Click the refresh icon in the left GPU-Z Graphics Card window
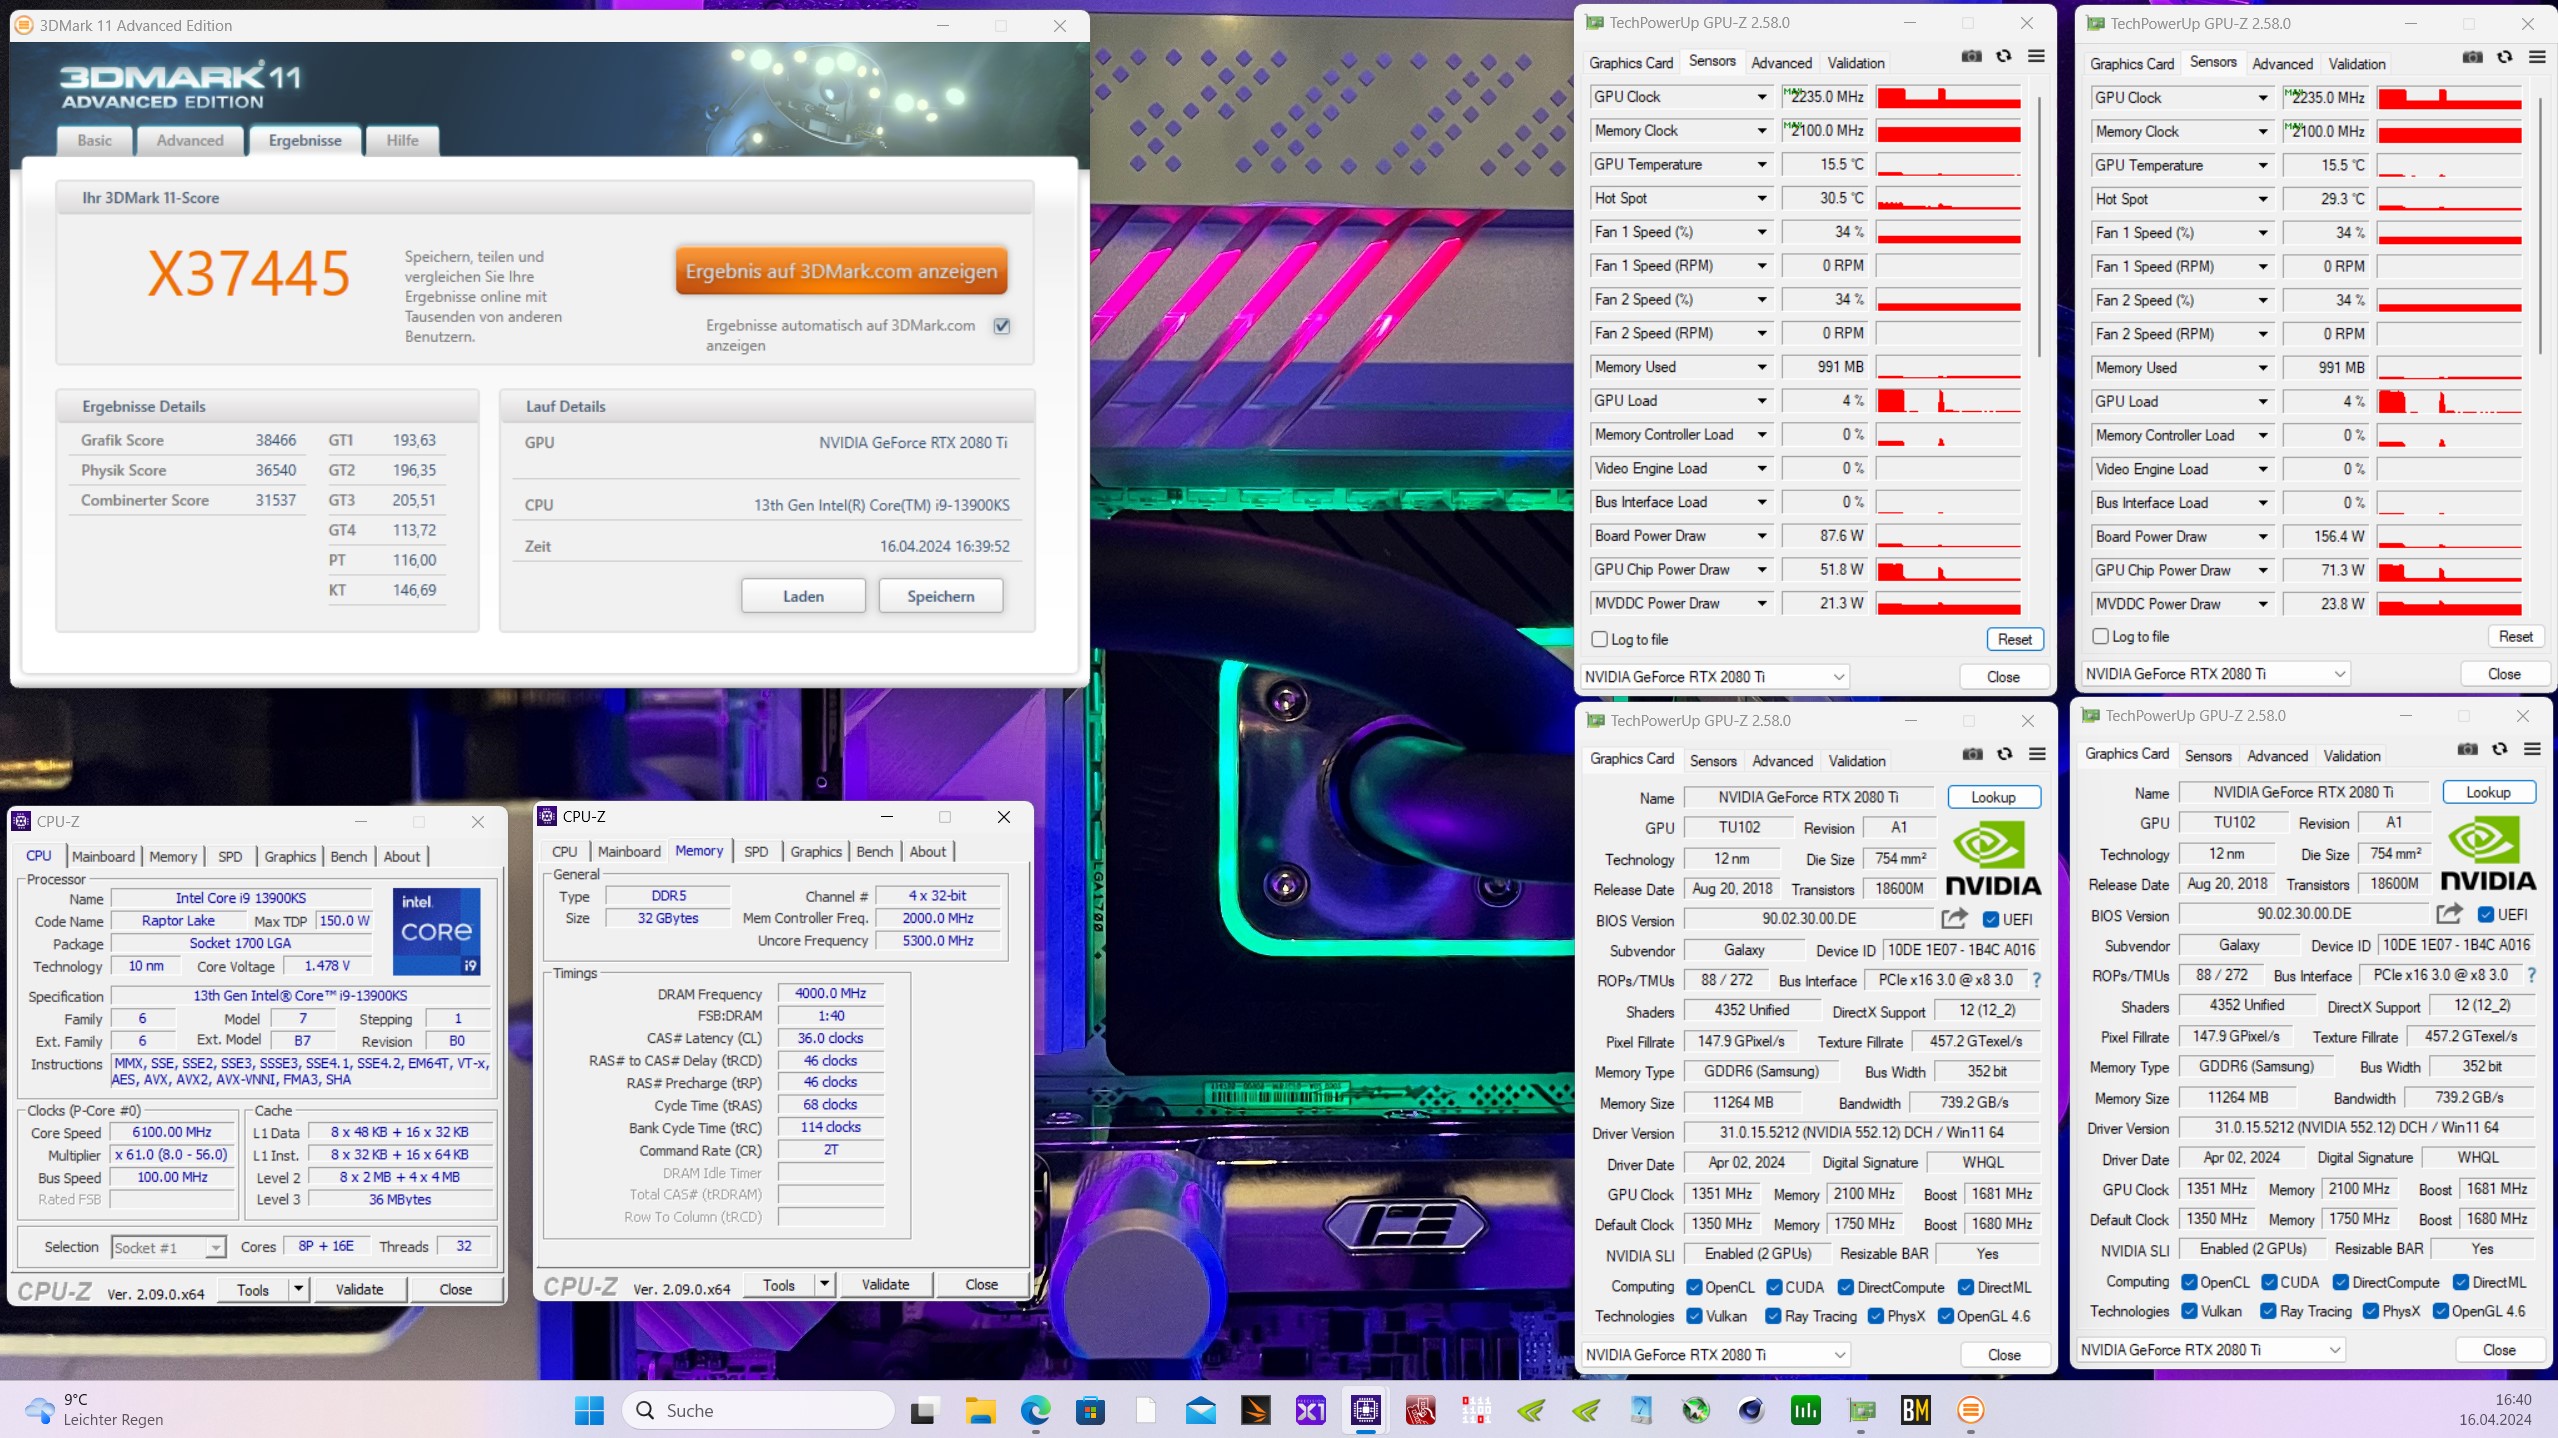Screen dimensions: 2558x1438 click(2004, 754)
